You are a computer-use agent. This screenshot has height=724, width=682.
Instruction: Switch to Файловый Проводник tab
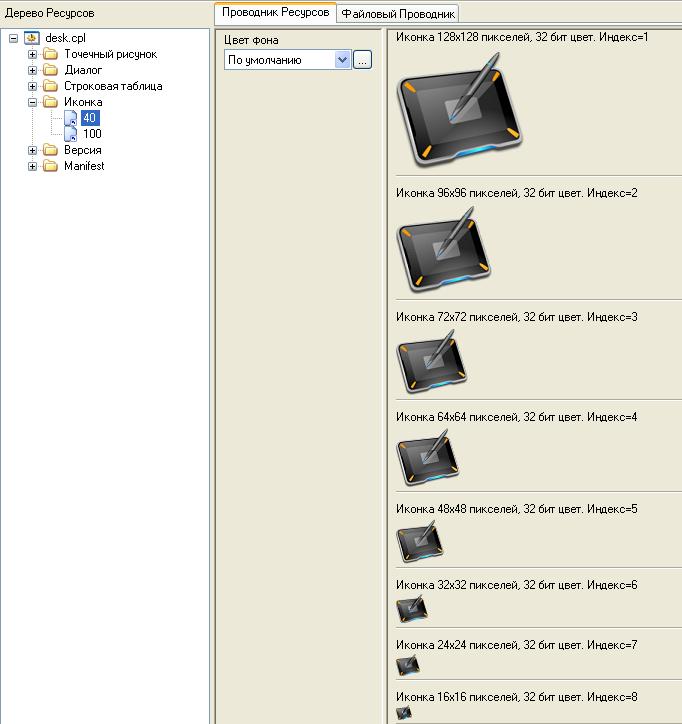398,14
